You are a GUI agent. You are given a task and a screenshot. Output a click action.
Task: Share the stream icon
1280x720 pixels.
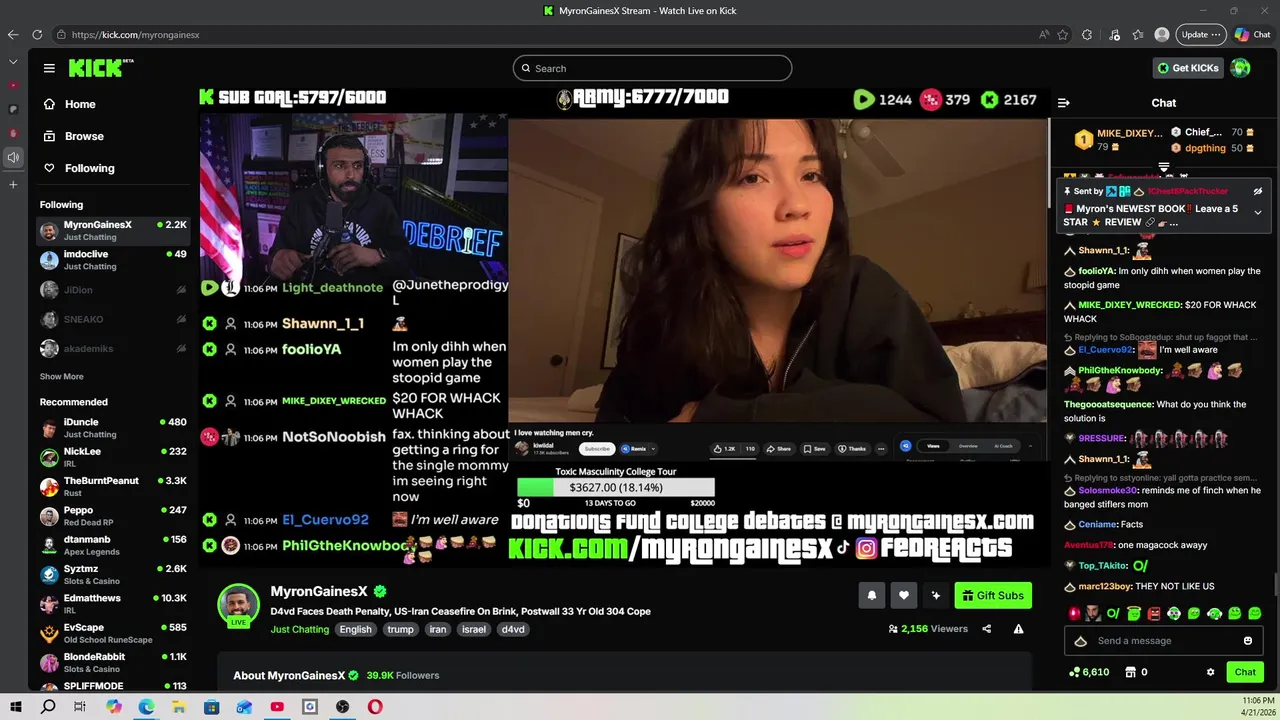point(986,629)
